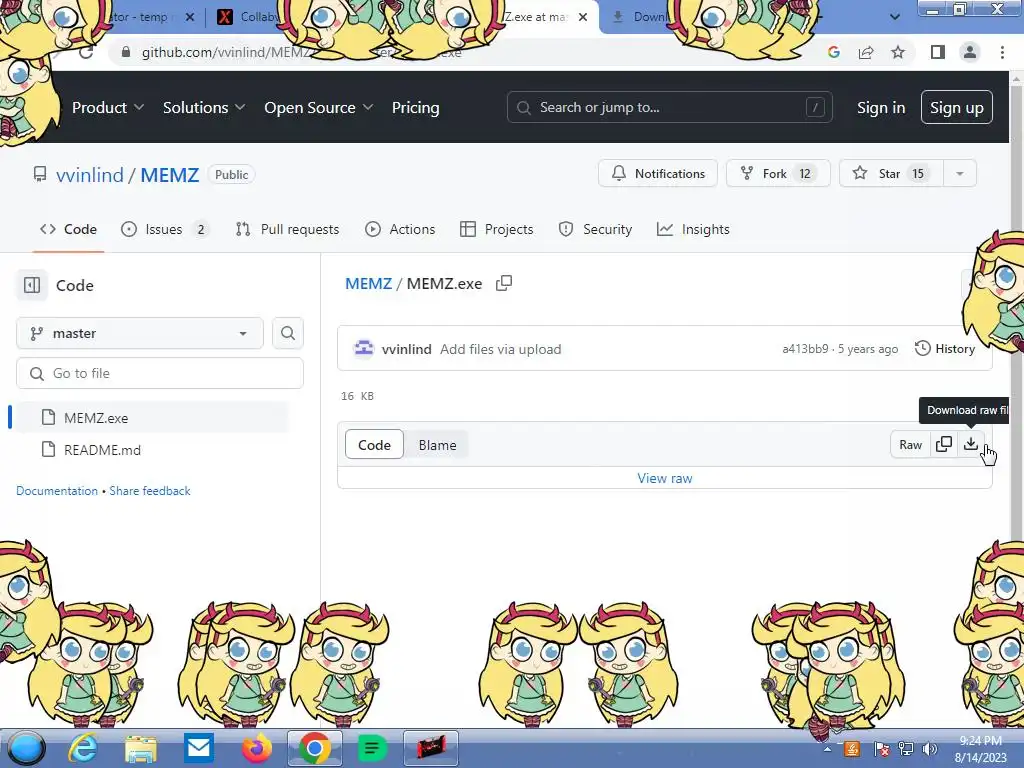Viewport: 1024px width, 768px height.
Task: Select README.md in file tree
Action: (150, 450)
